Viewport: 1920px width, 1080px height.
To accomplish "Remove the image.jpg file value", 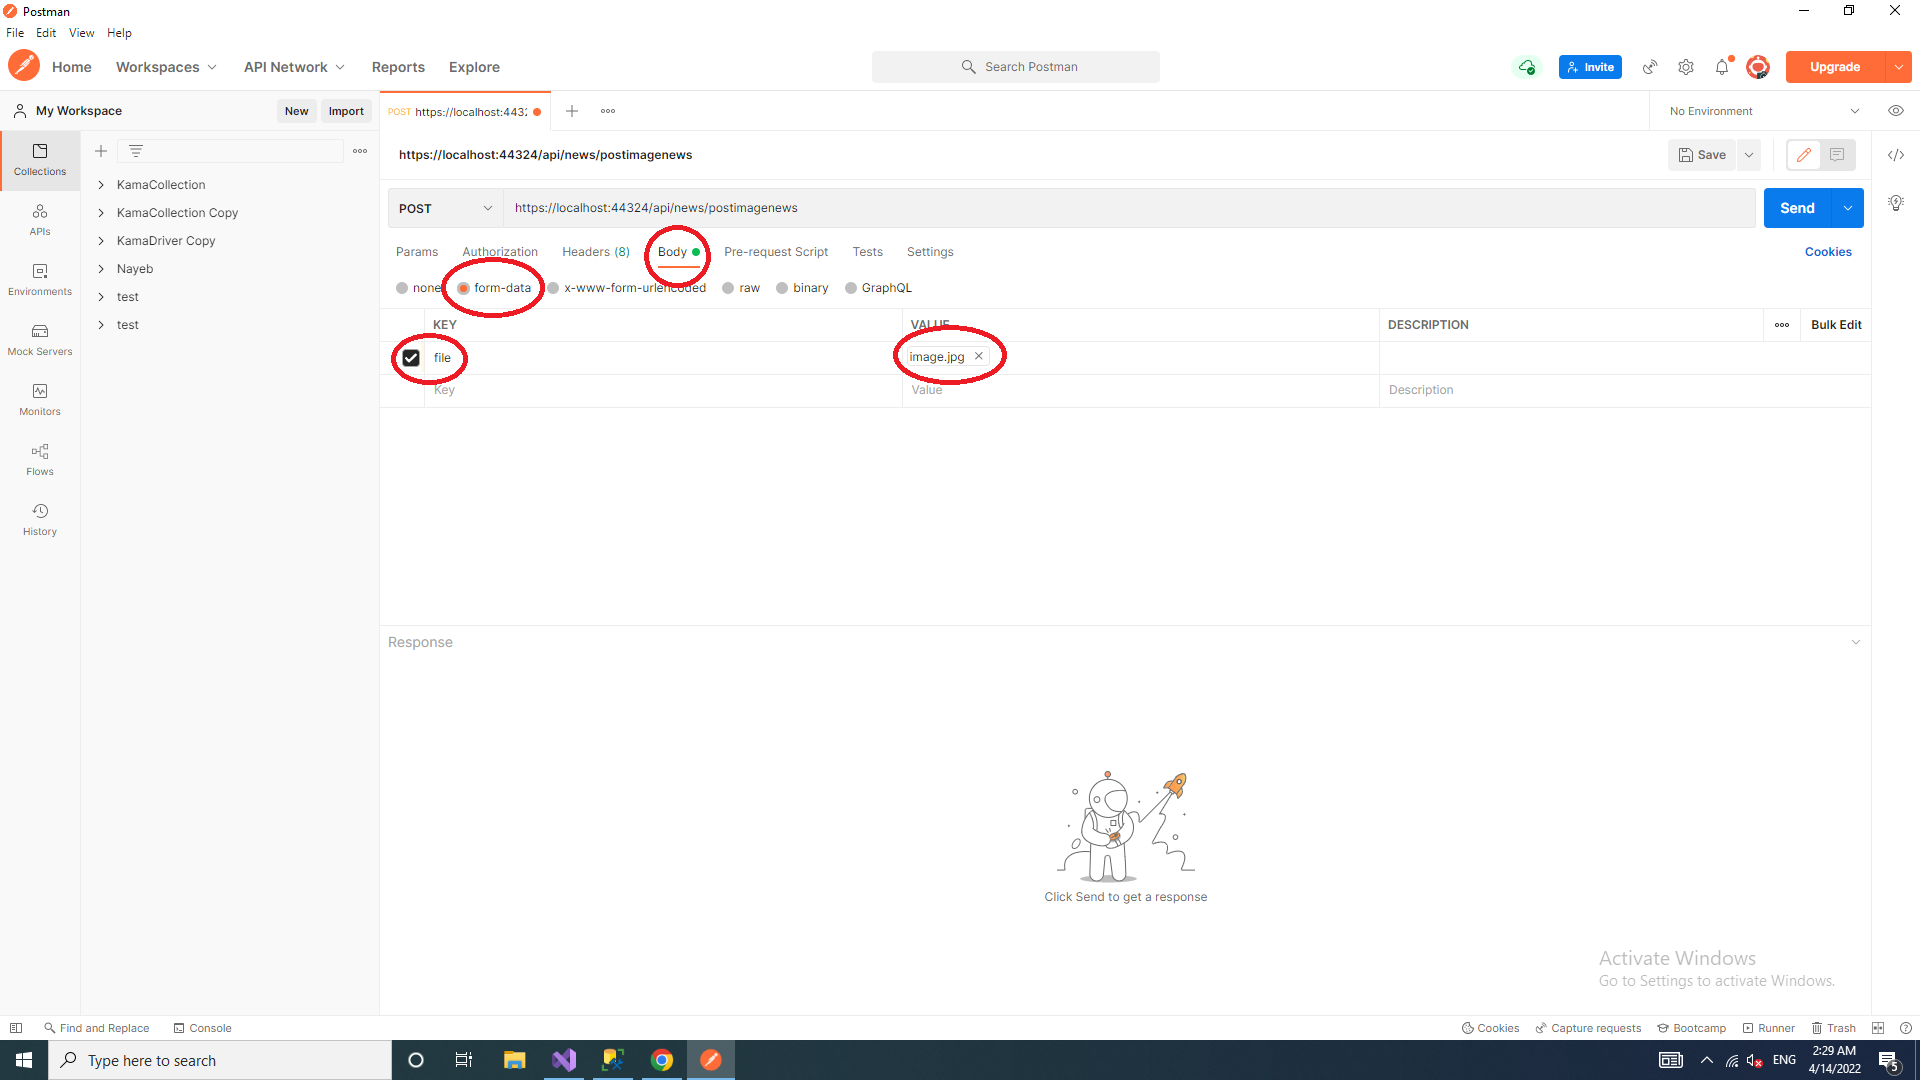I will click(x=979, y=356).
